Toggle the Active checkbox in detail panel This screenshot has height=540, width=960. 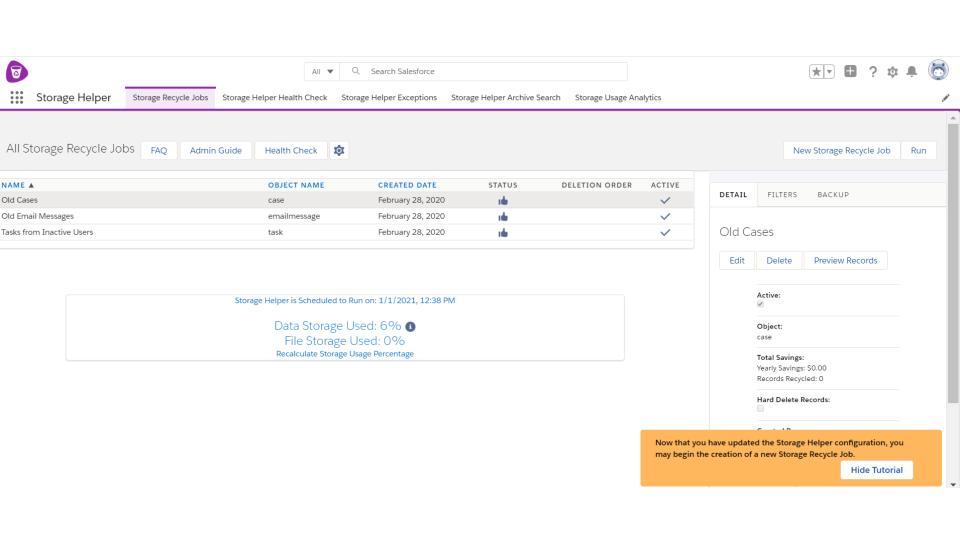click(x=760, y=304)
